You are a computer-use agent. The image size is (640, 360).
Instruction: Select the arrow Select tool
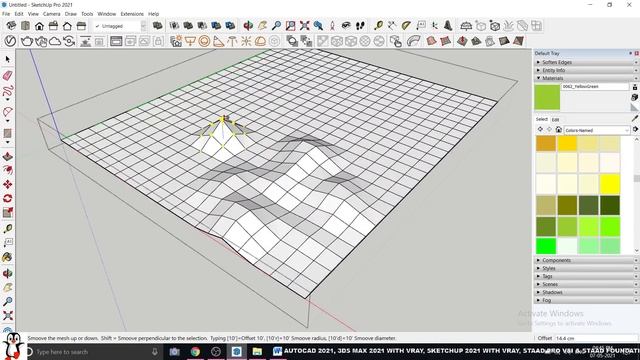click(8, 60)
